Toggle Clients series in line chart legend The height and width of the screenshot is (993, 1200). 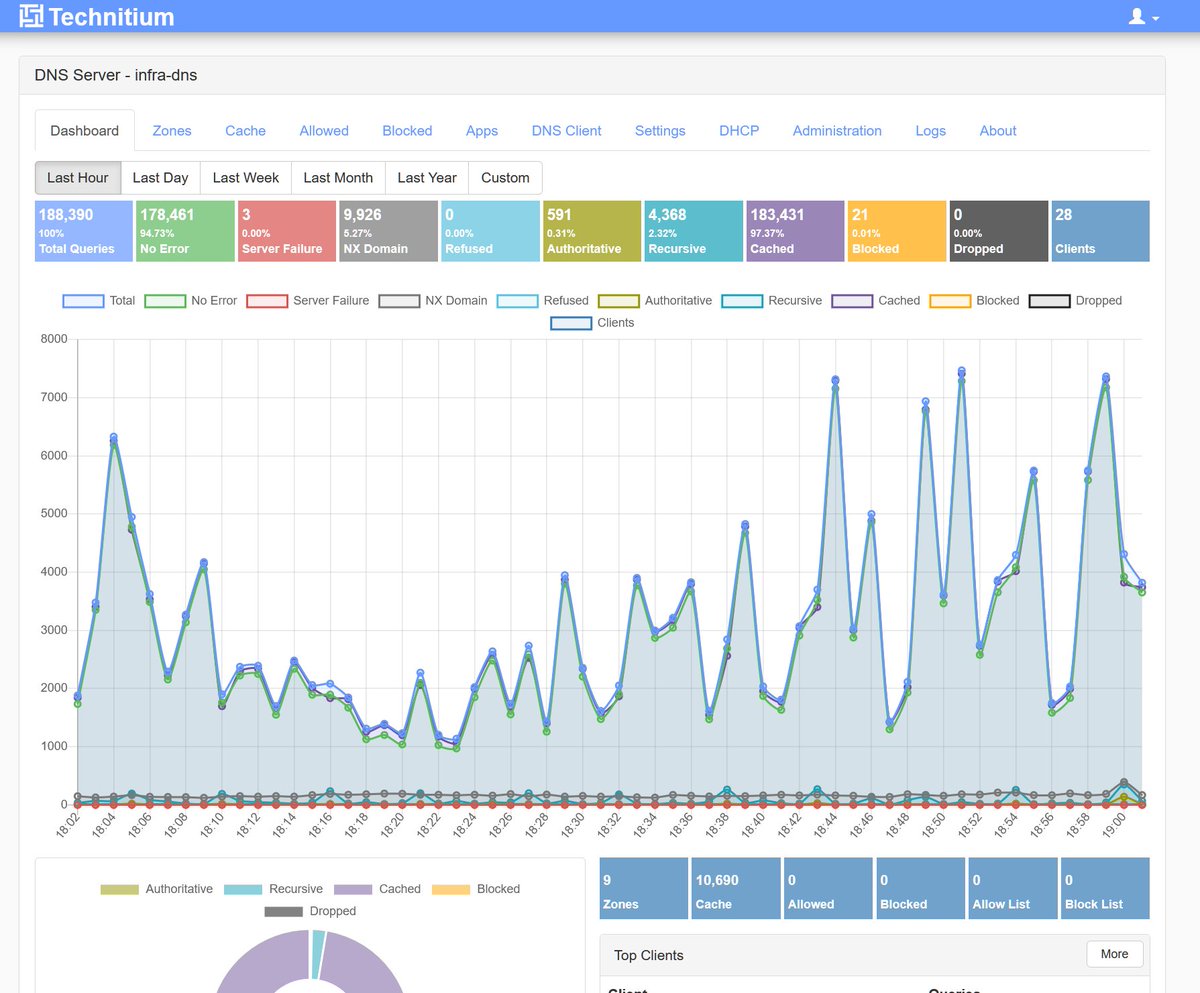[x=593, y=322]
